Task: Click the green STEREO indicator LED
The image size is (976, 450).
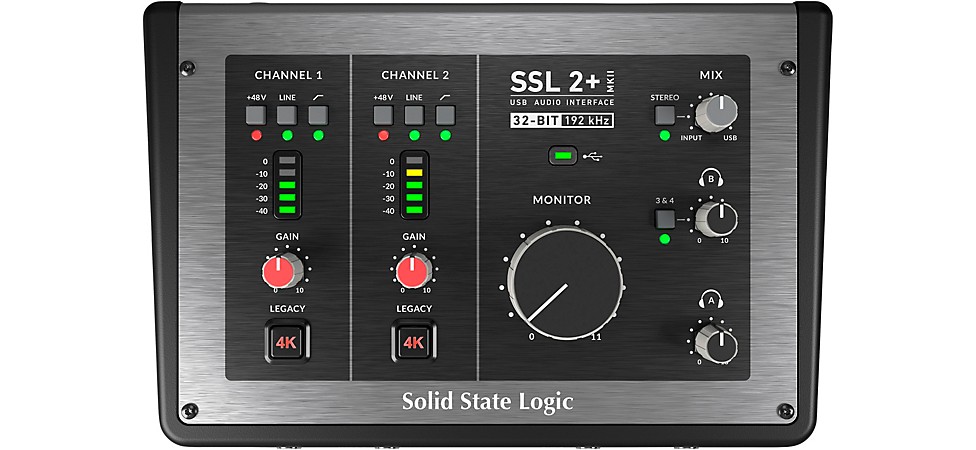Action: click(665, 136)
